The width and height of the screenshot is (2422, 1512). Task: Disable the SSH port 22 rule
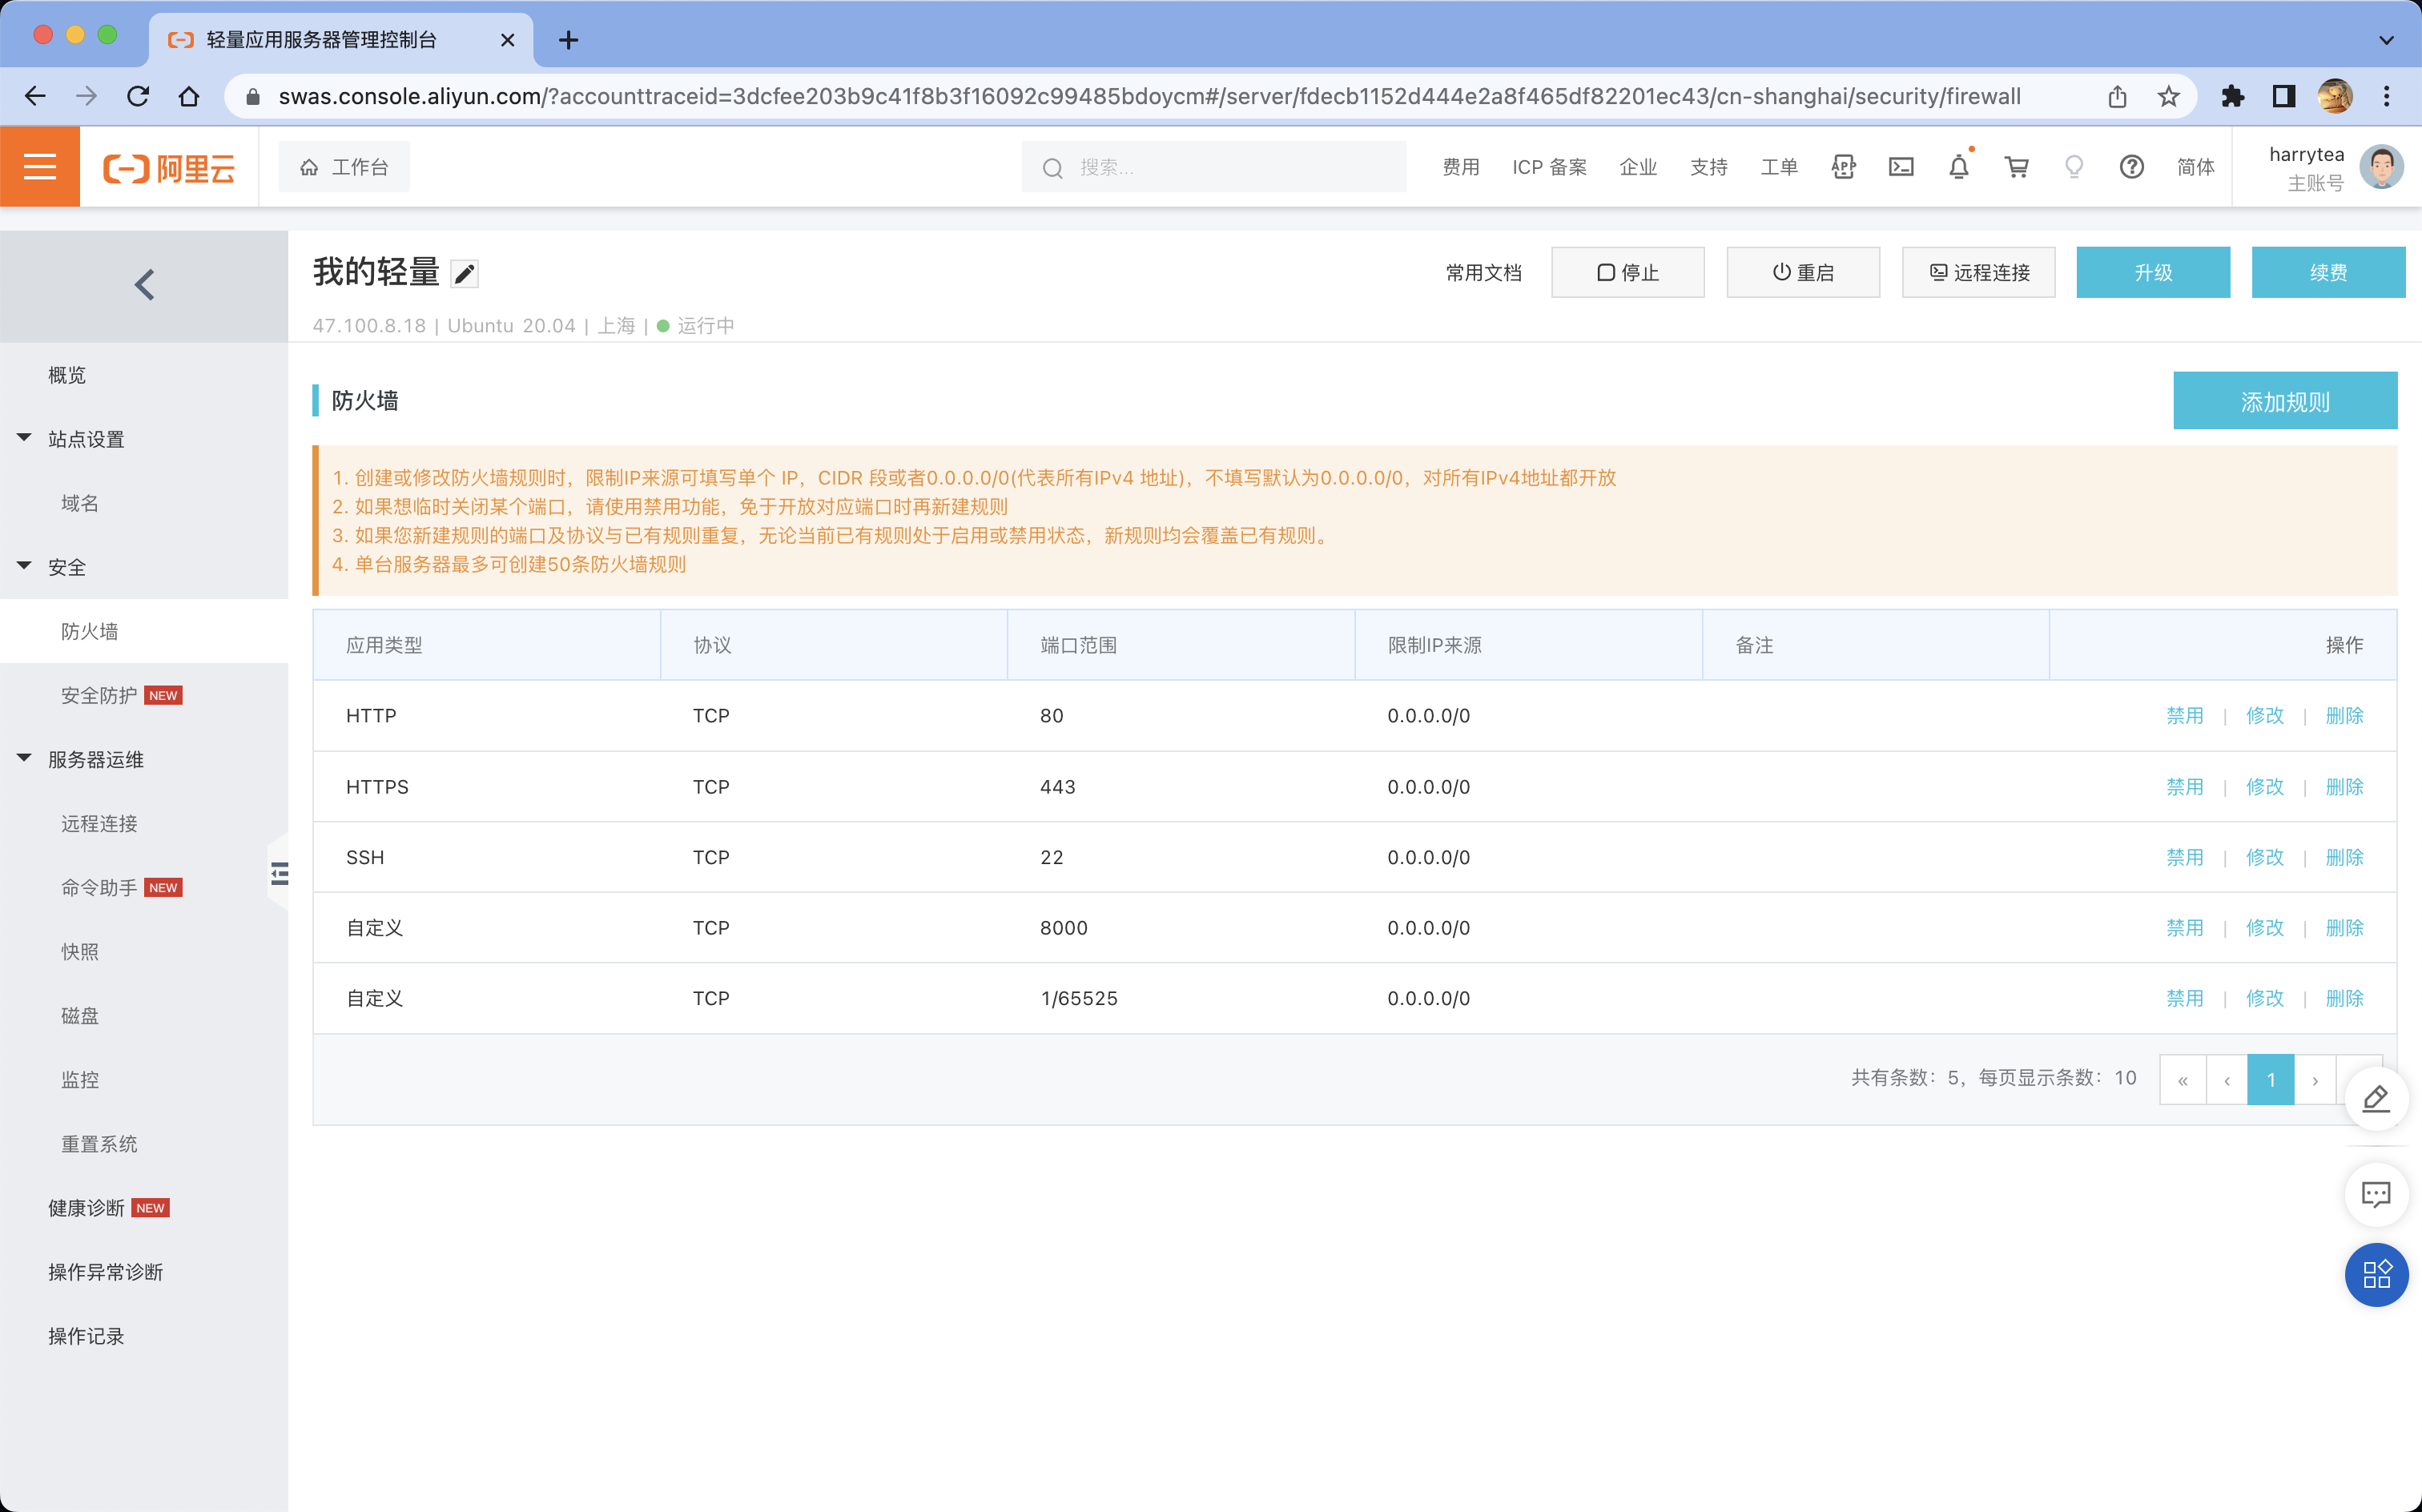[x=2184, y=857]
